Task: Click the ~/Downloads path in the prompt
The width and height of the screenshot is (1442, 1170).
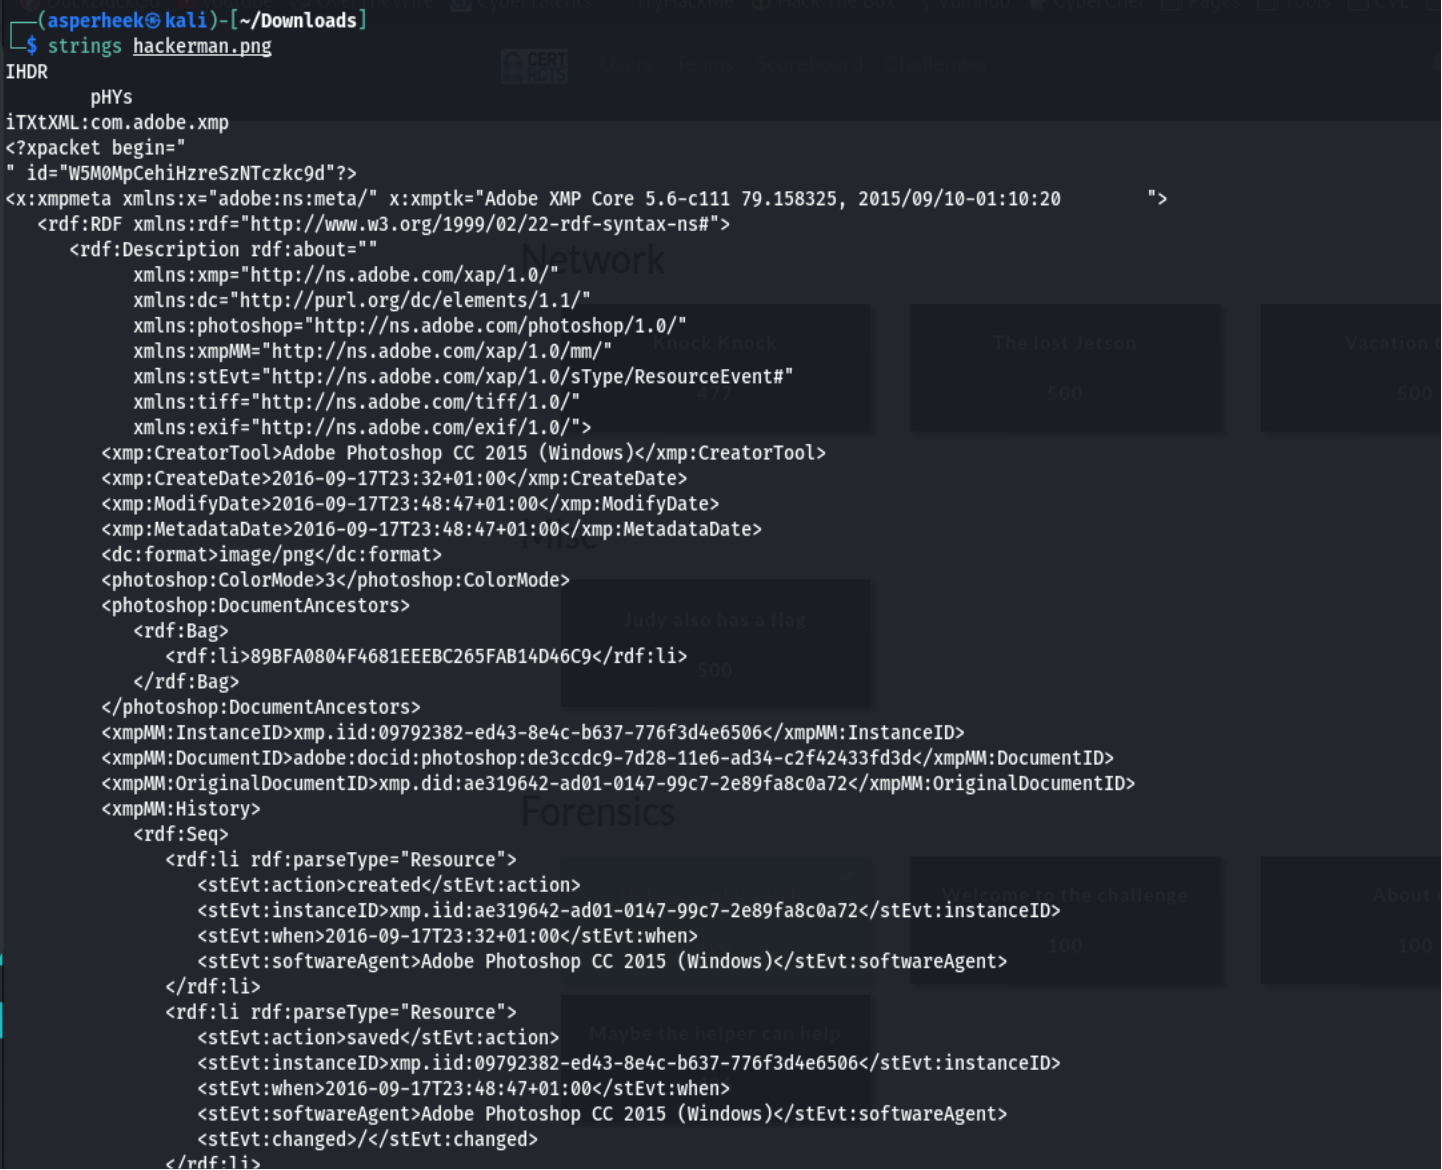Action: click(298, 21)
